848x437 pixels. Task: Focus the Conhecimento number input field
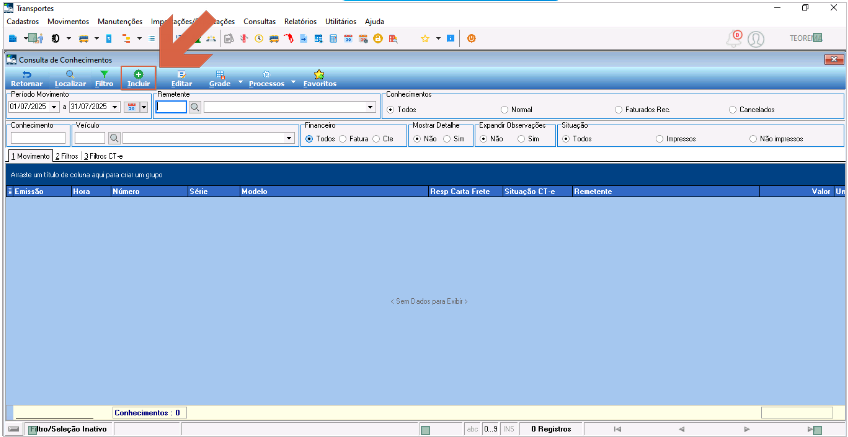(38, 138)
